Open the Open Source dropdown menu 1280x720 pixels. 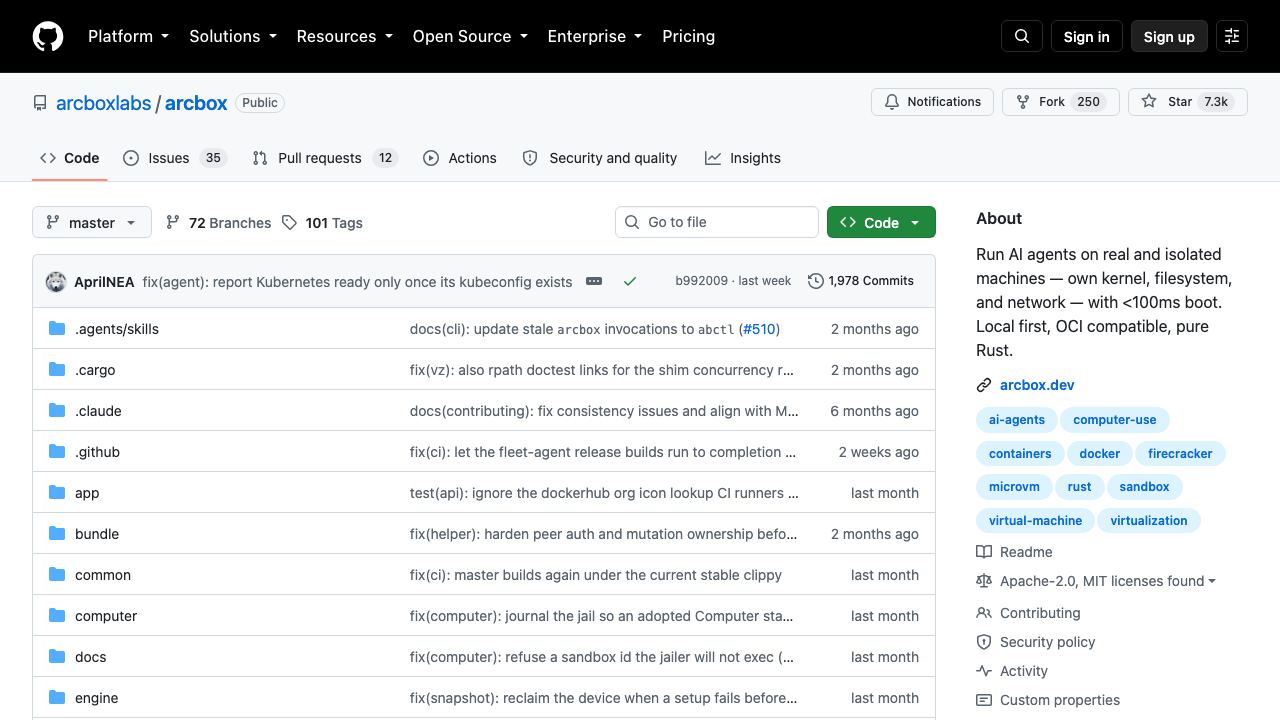point(470,36)
